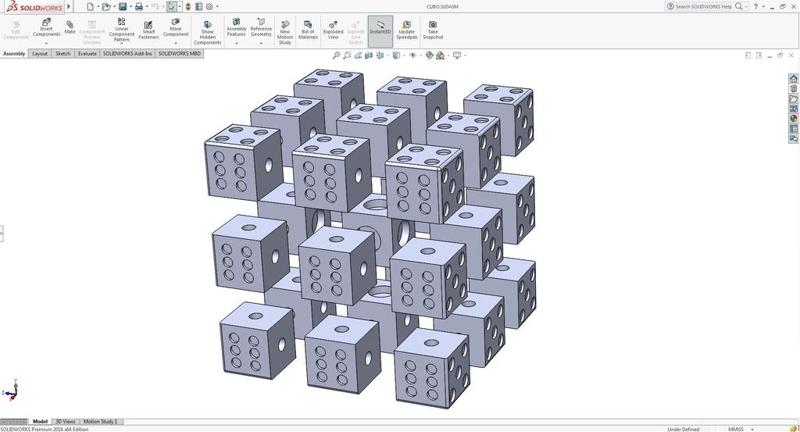Open Display Style cube icon
The width and height of the screenshot is (800, 432).
[x=396, y=55]
